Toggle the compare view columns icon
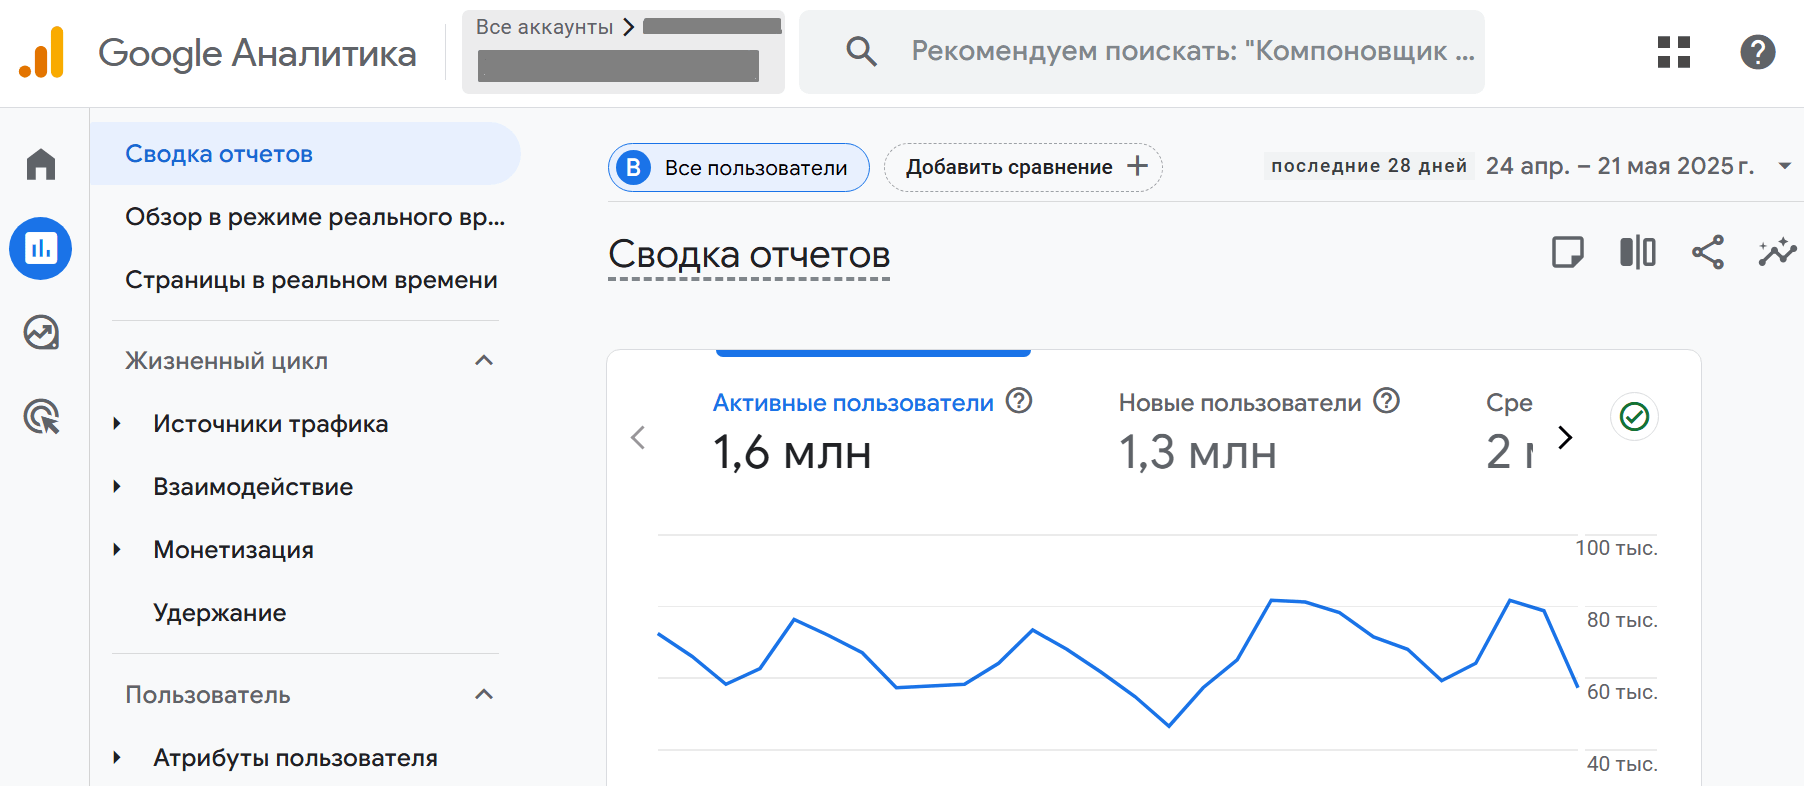Image resolution: width=1804 pixels, height=786 pixels. point(1637,252)
